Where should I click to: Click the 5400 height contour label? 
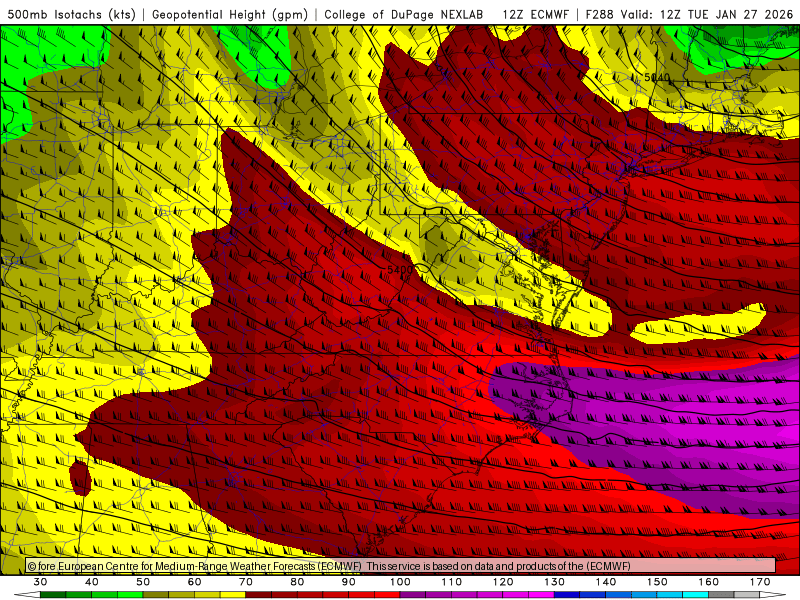coord(400,269)
